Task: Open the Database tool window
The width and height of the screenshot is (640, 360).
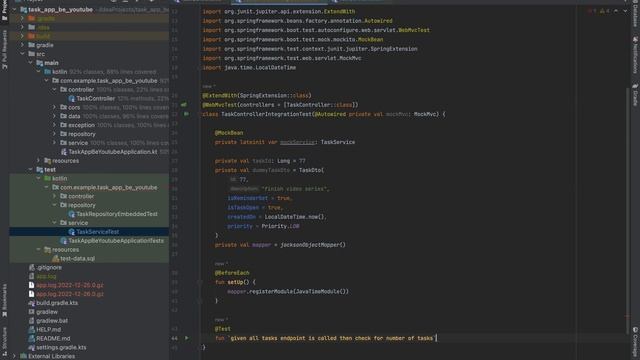Action: point(635,14)
